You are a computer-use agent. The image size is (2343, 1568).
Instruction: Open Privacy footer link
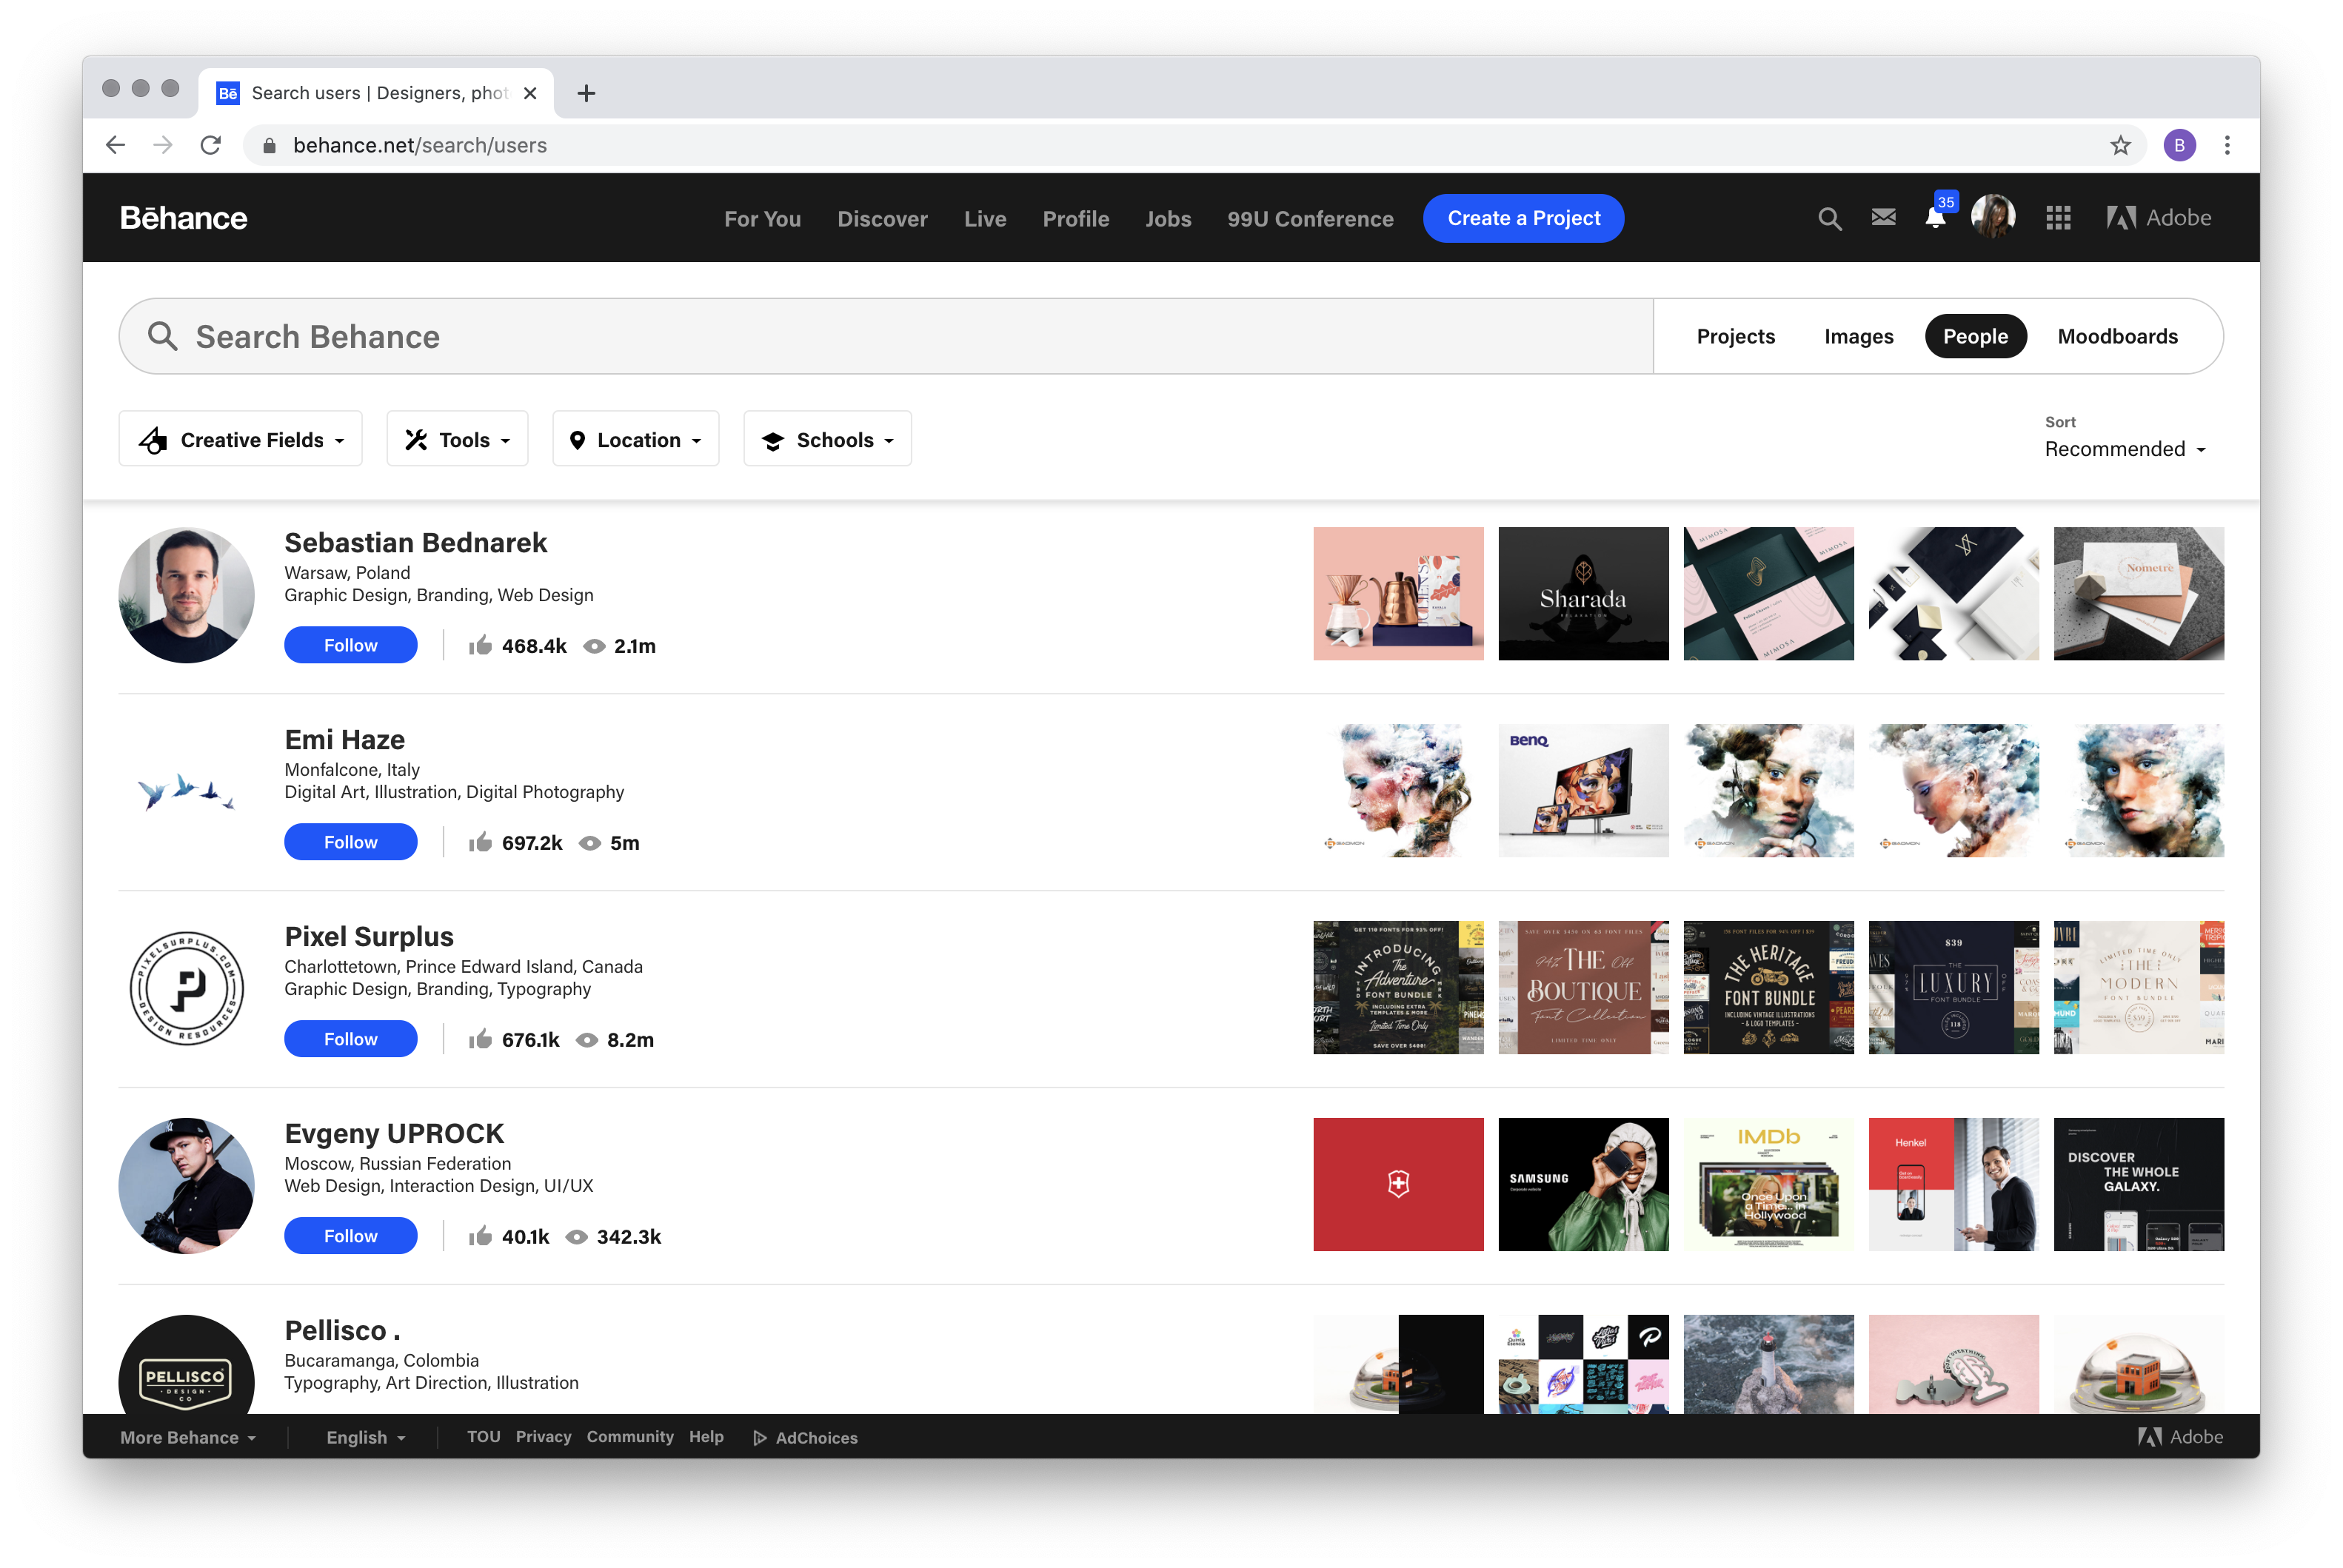[543, 1436]
